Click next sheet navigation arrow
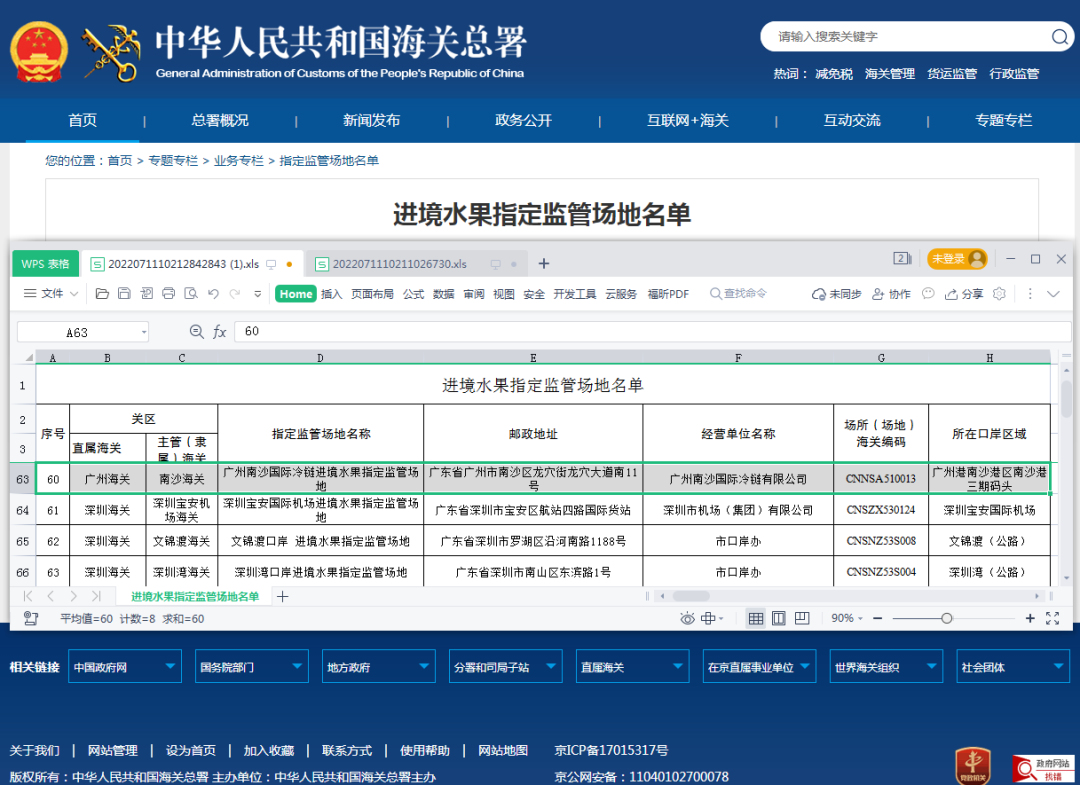Image resolution: width=1080 pixels, height=785 pixels. click(73, 596)
